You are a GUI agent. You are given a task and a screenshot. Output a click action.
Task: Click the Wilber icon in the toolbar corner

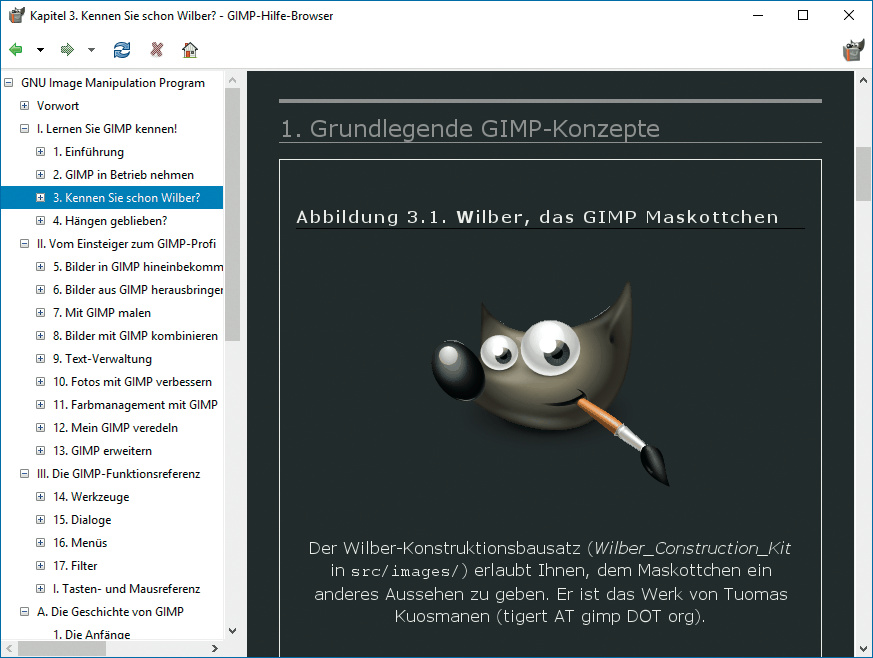coord(853,50)
